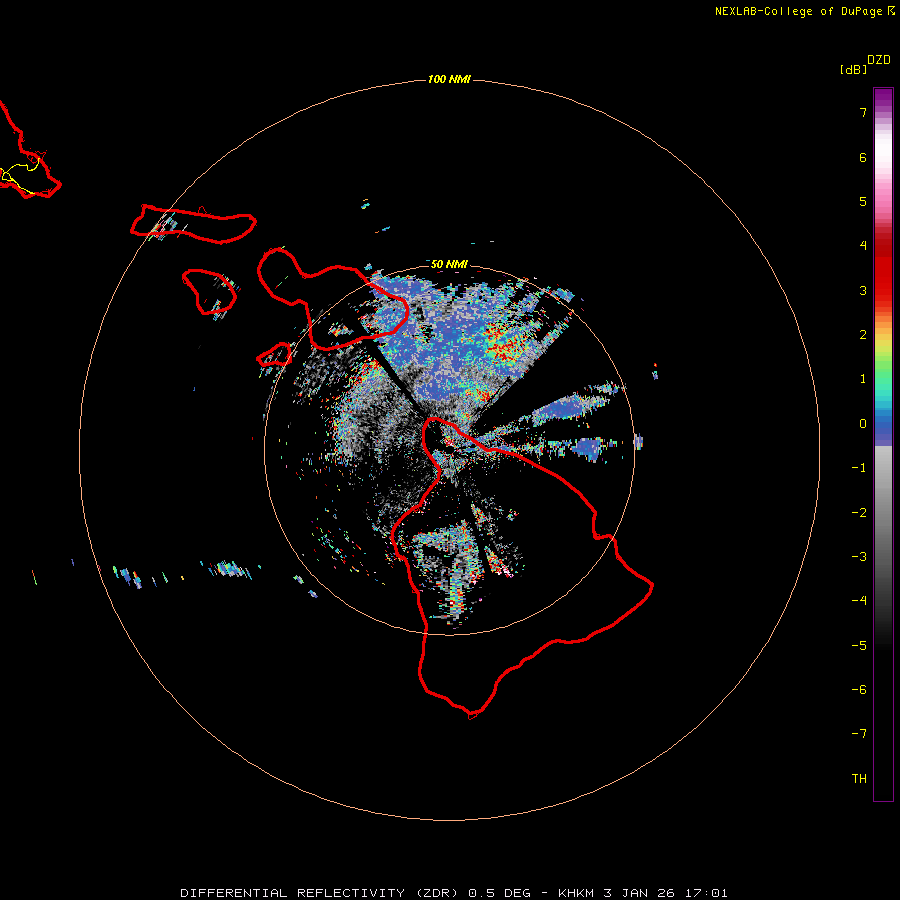900x900 pixels.
Task: Click the Lanai island outline
Action: point(209,292)
